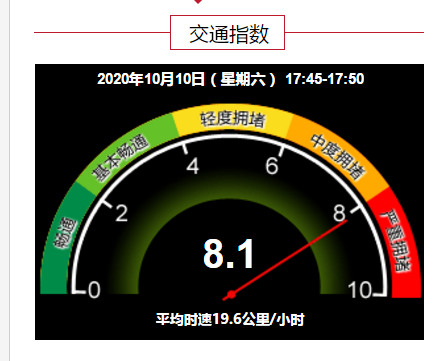Click the 交通指数 title box
435x361 pixels.
(x=227, y=33)
